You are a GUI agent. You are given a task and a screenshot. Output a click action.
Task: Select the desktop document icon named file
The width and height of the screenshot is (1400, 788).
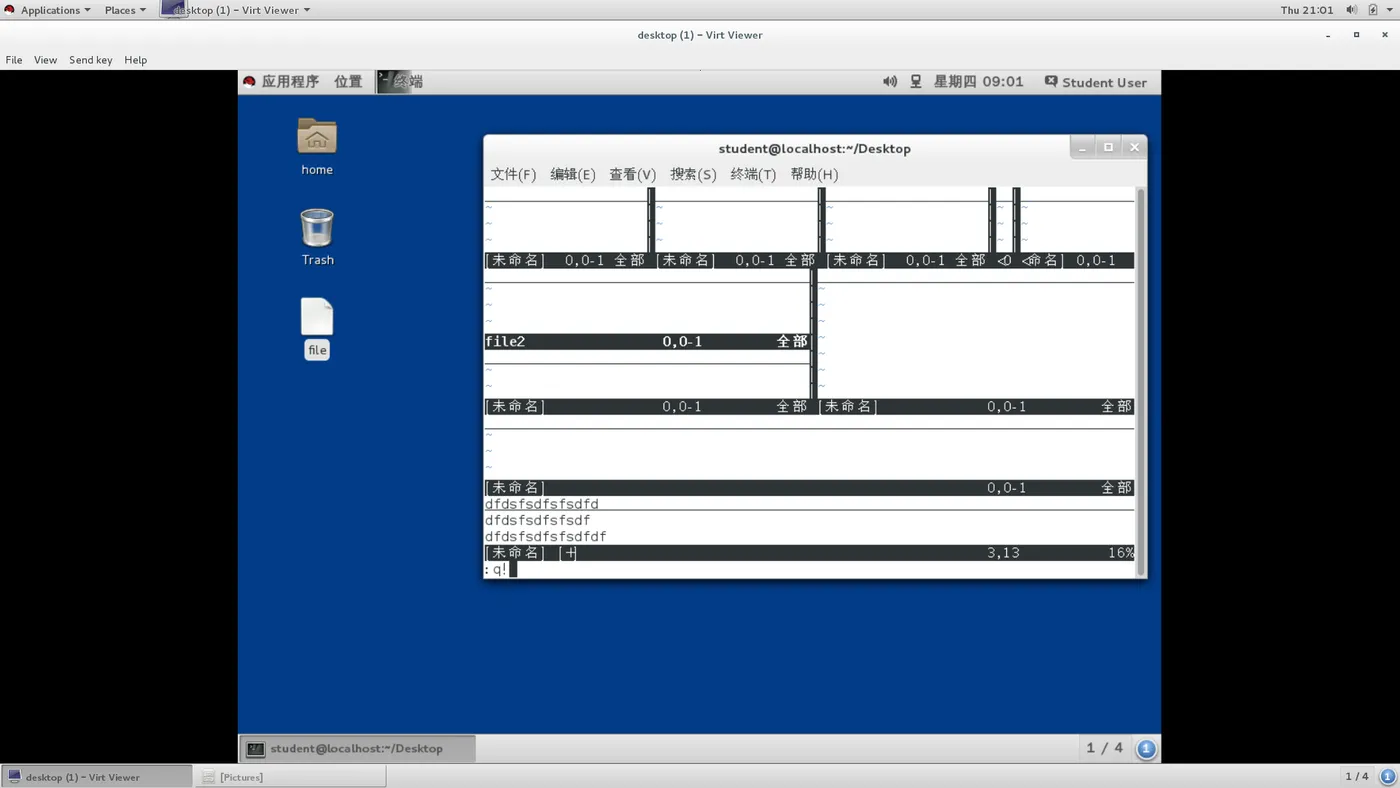point(317,328)
